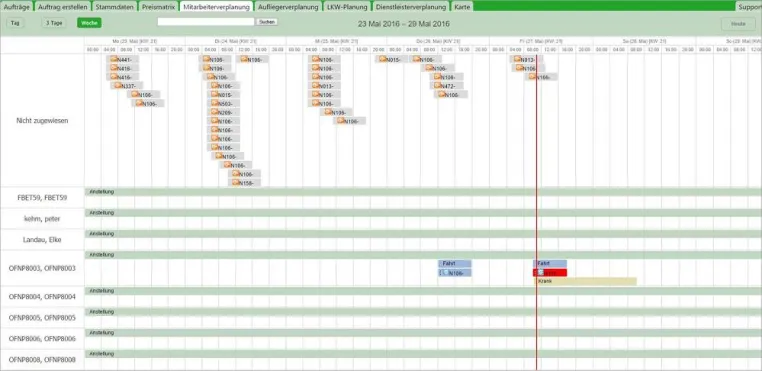The width and height of the screenshot is (762, 371).
Task: Select employee row OFNP8005, OFNP8005
Action: click(x=42, y=318)
